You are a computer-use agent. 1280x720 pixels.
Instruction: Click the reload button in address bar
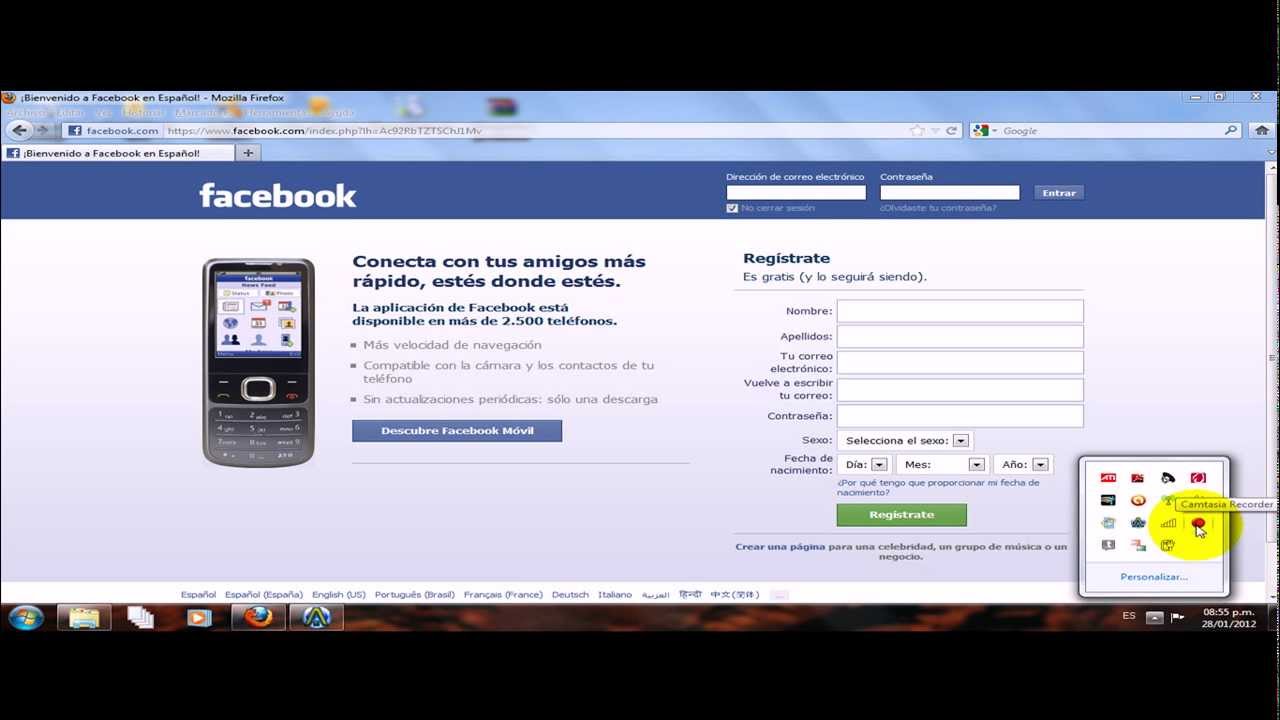(x=952, y=131)
